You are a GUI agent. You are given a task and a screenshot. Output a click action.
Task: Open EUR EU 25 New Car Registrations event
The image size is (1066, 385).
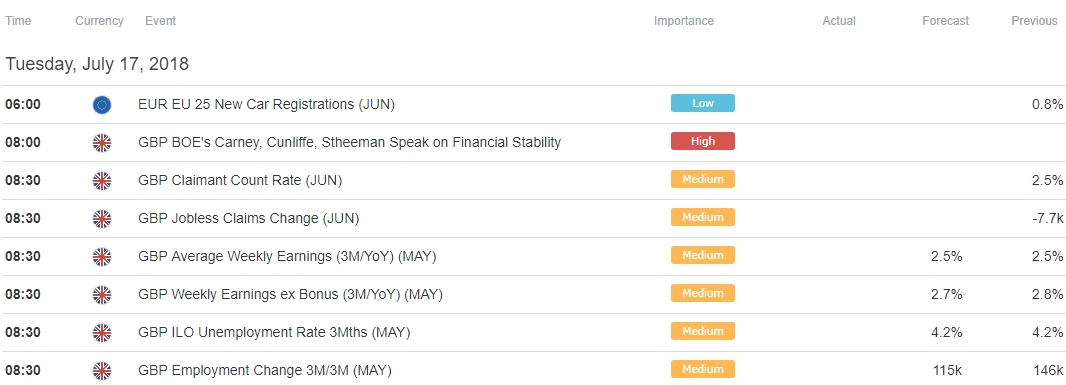pyautogui.click(x=266, y=105)
